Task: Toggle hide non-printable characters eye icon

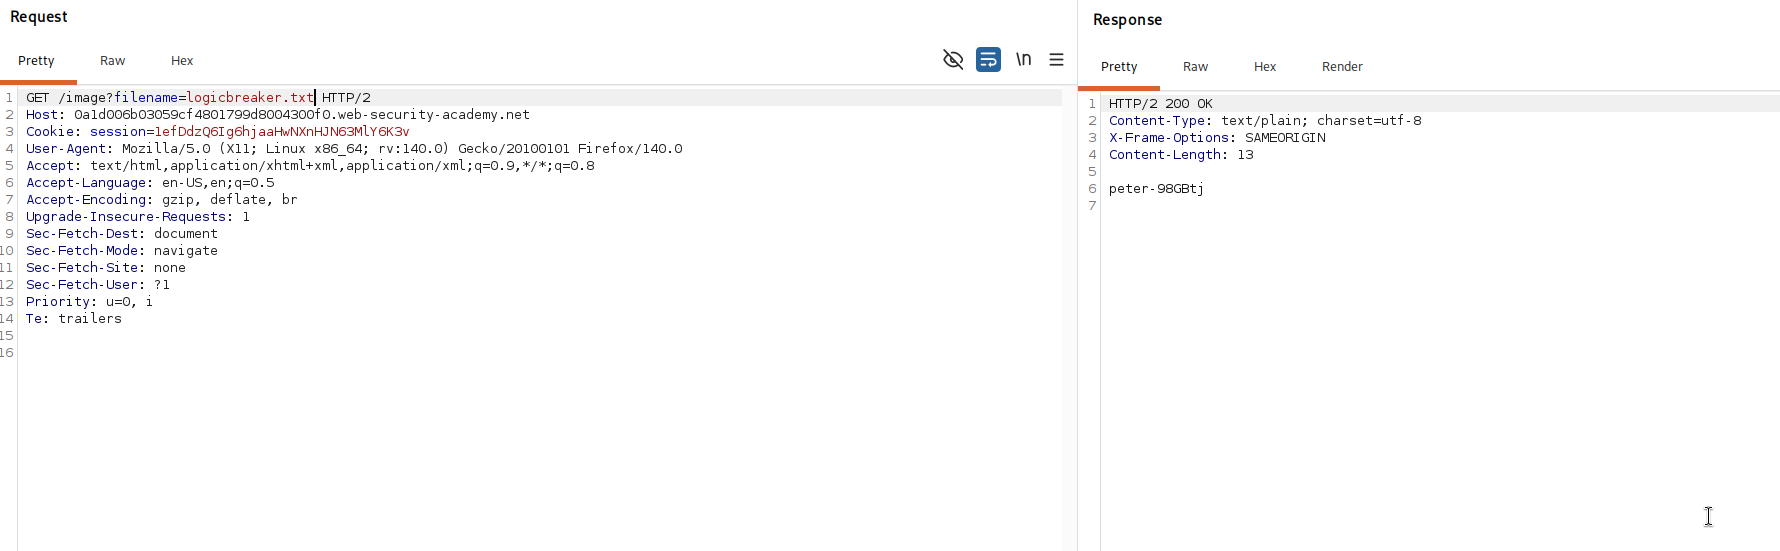Action: pyautogui.click(x=953, y=60)
